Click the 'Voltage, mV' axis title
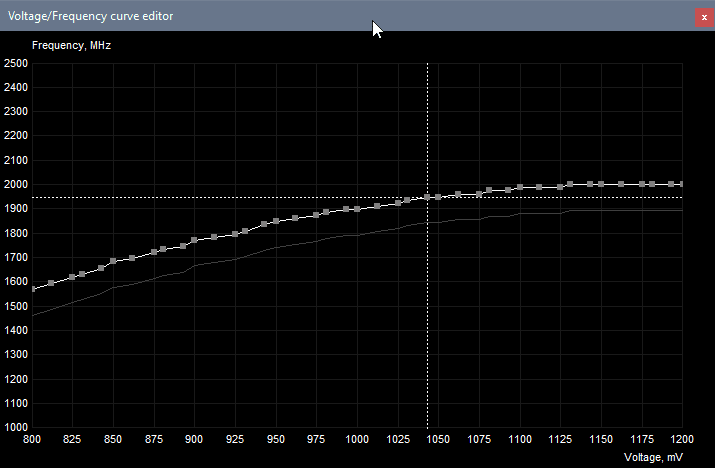The image size is (715, 468). [x=653, y=457]
